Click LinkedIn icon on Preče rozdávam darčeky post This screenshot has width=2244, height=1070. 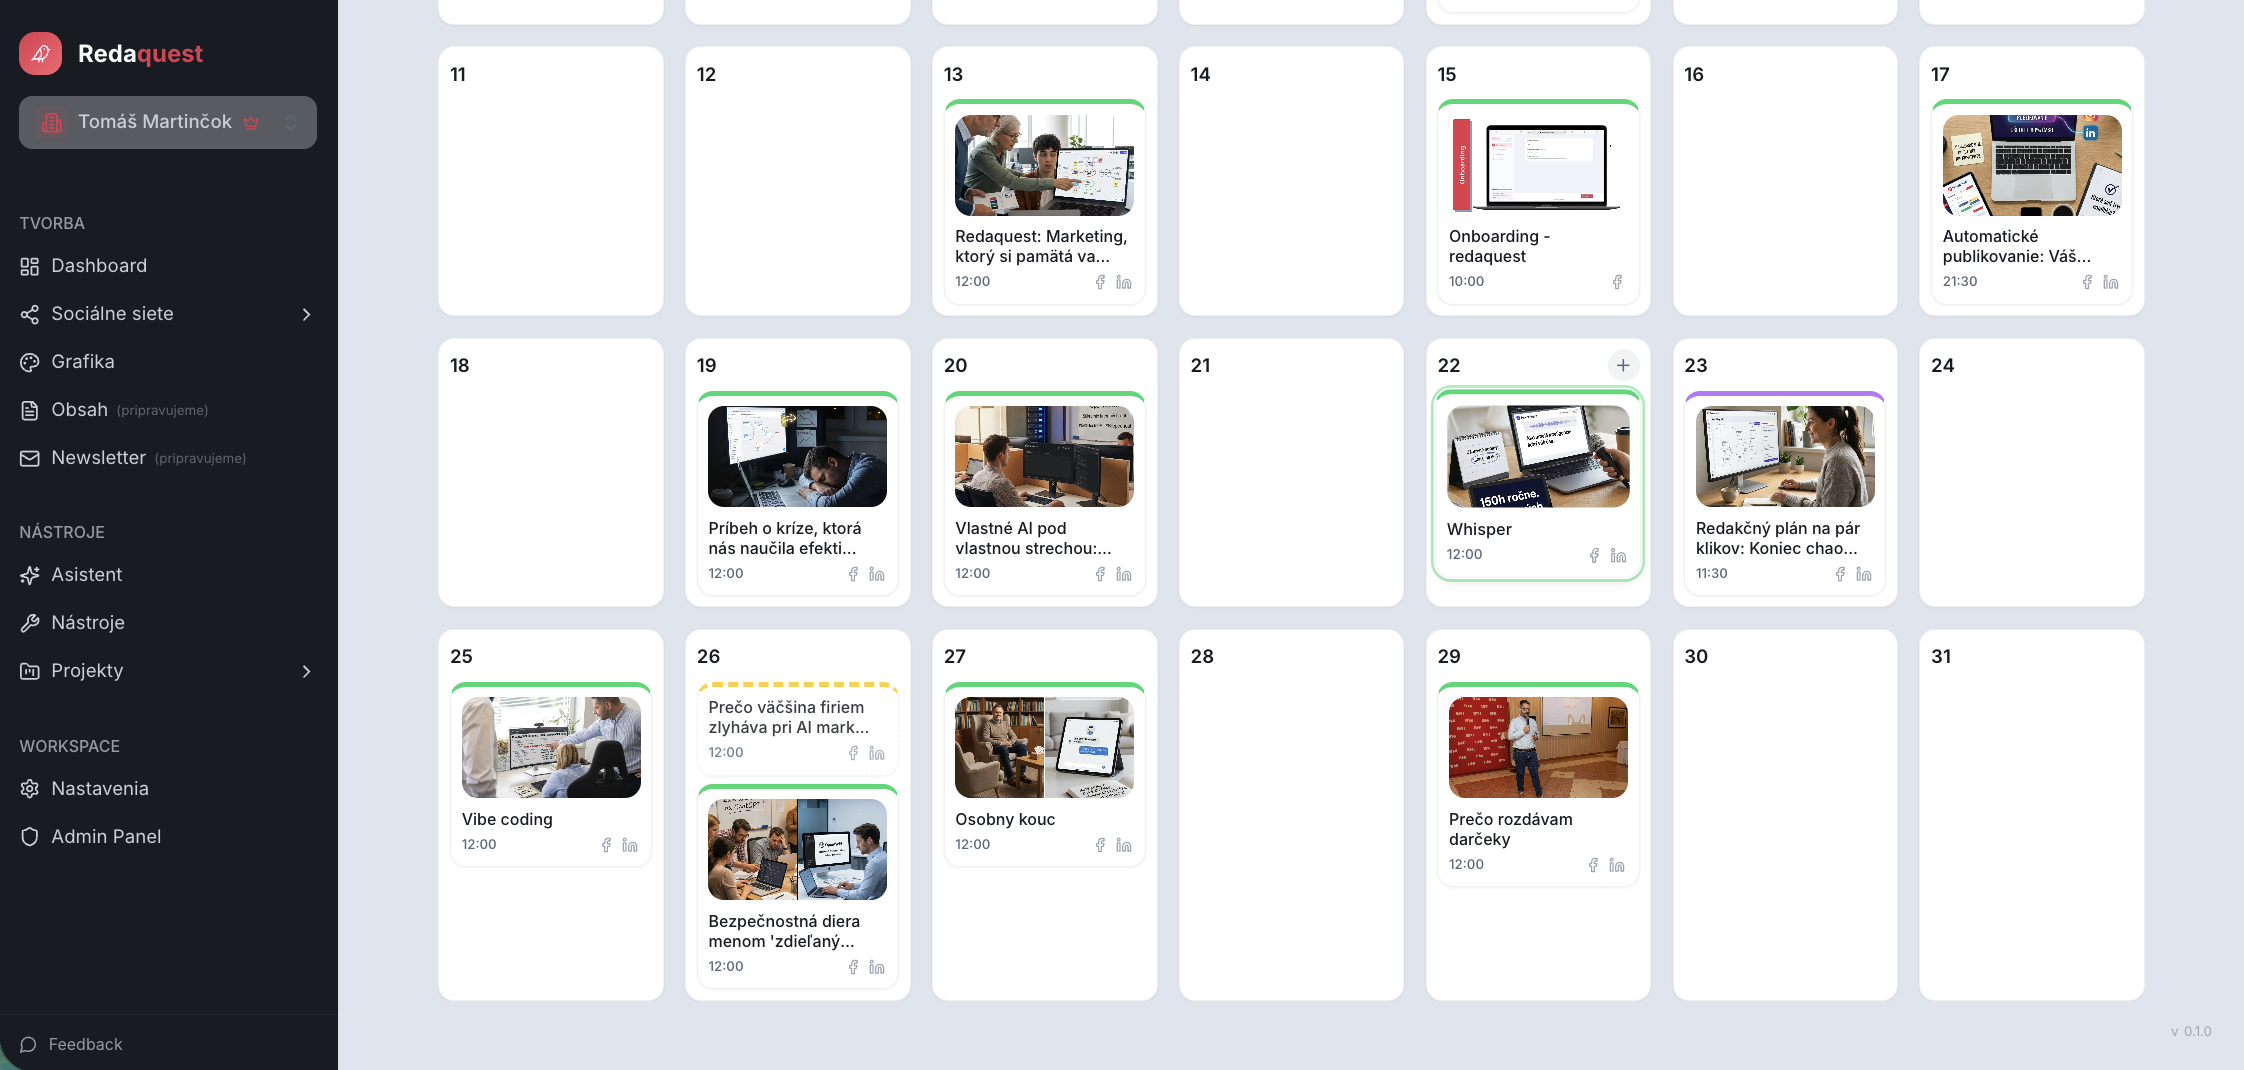tap(1617, 865)
